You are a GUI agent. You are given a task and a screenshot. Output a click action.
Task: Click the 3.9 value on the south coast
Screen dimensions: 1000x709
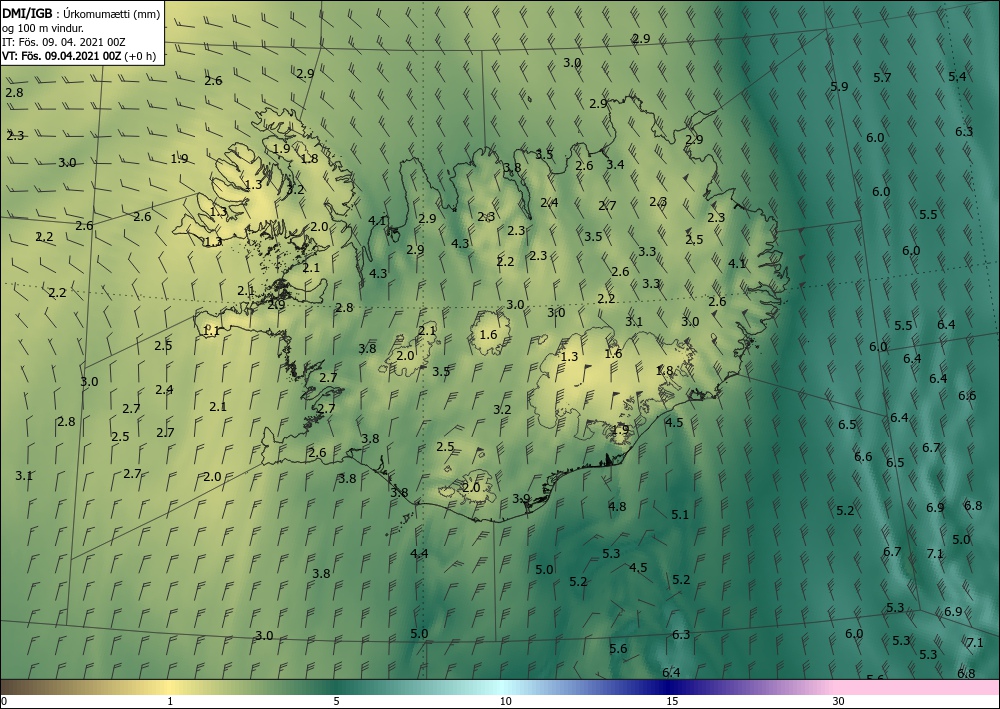[x=521, y=499]
